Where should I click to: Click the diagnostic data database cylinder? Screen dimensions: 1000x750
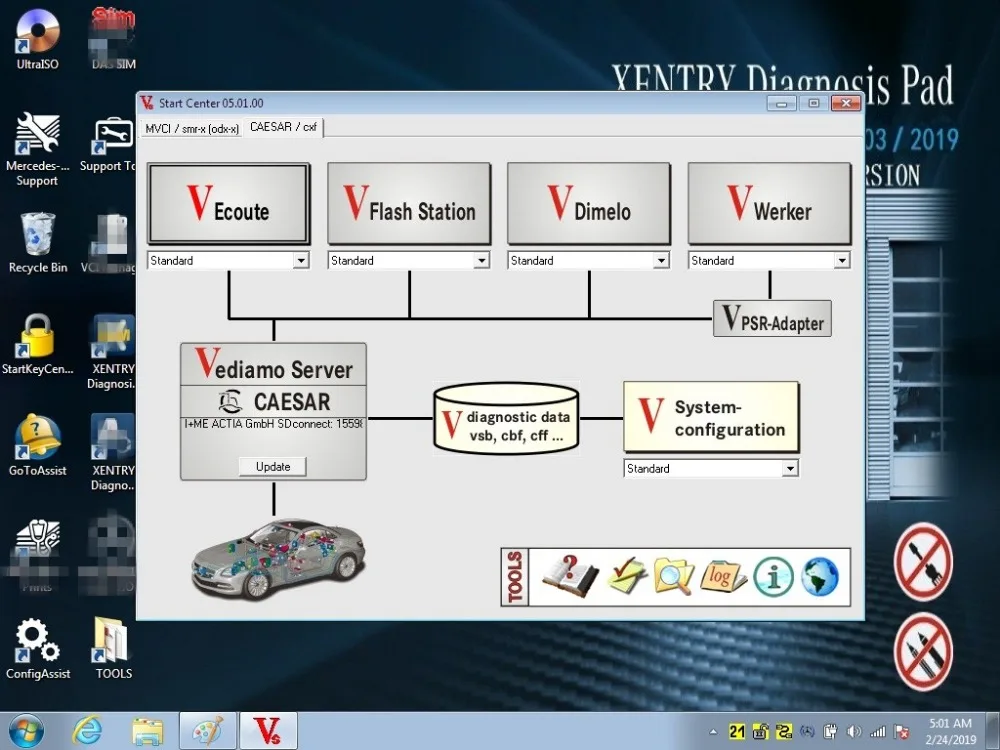tap(506, 418)
